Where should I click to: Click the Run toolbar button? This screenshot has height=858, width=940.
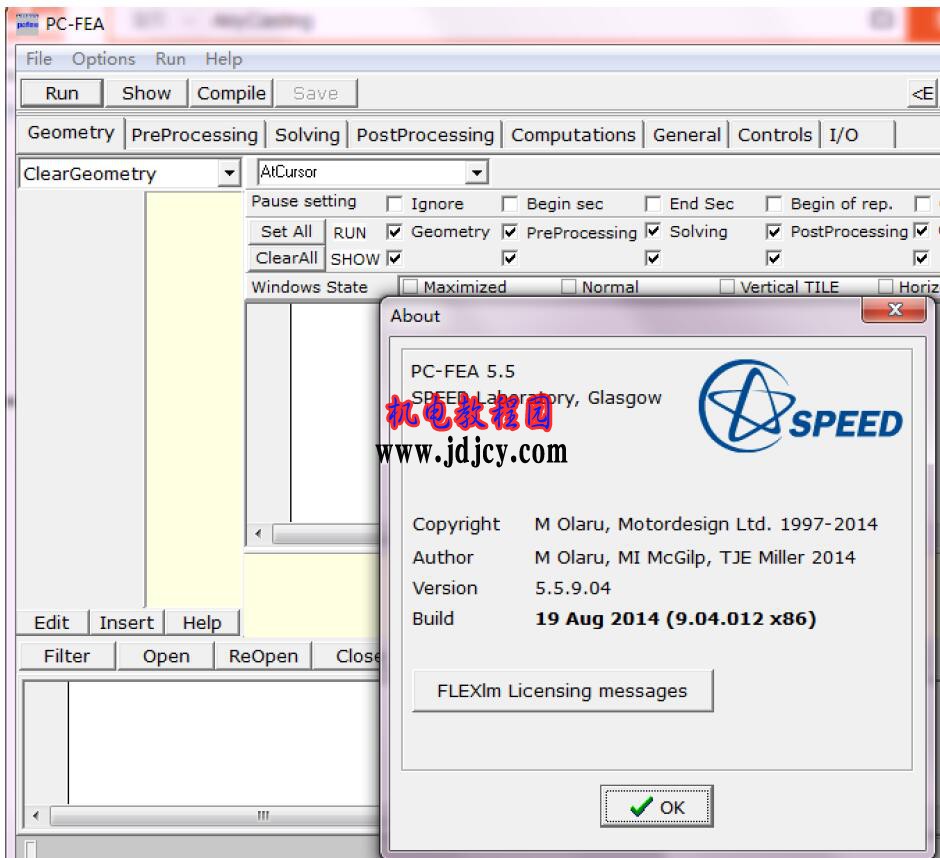62,94
